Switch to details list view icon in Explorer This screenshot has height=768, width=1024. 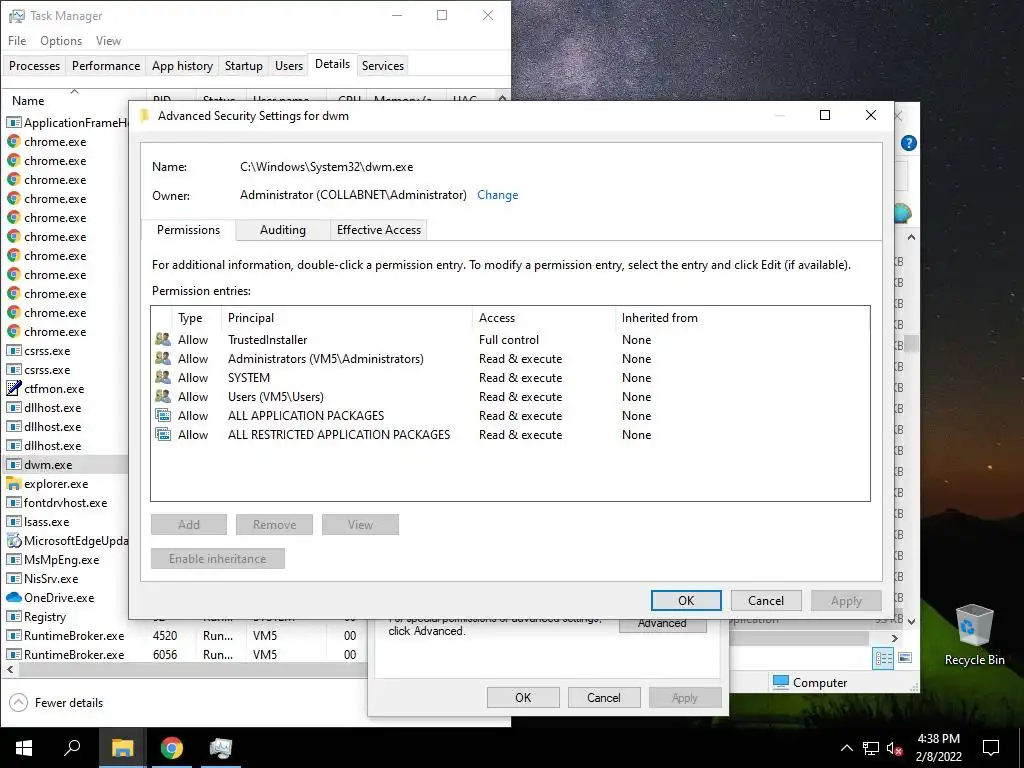coord(883,658)
